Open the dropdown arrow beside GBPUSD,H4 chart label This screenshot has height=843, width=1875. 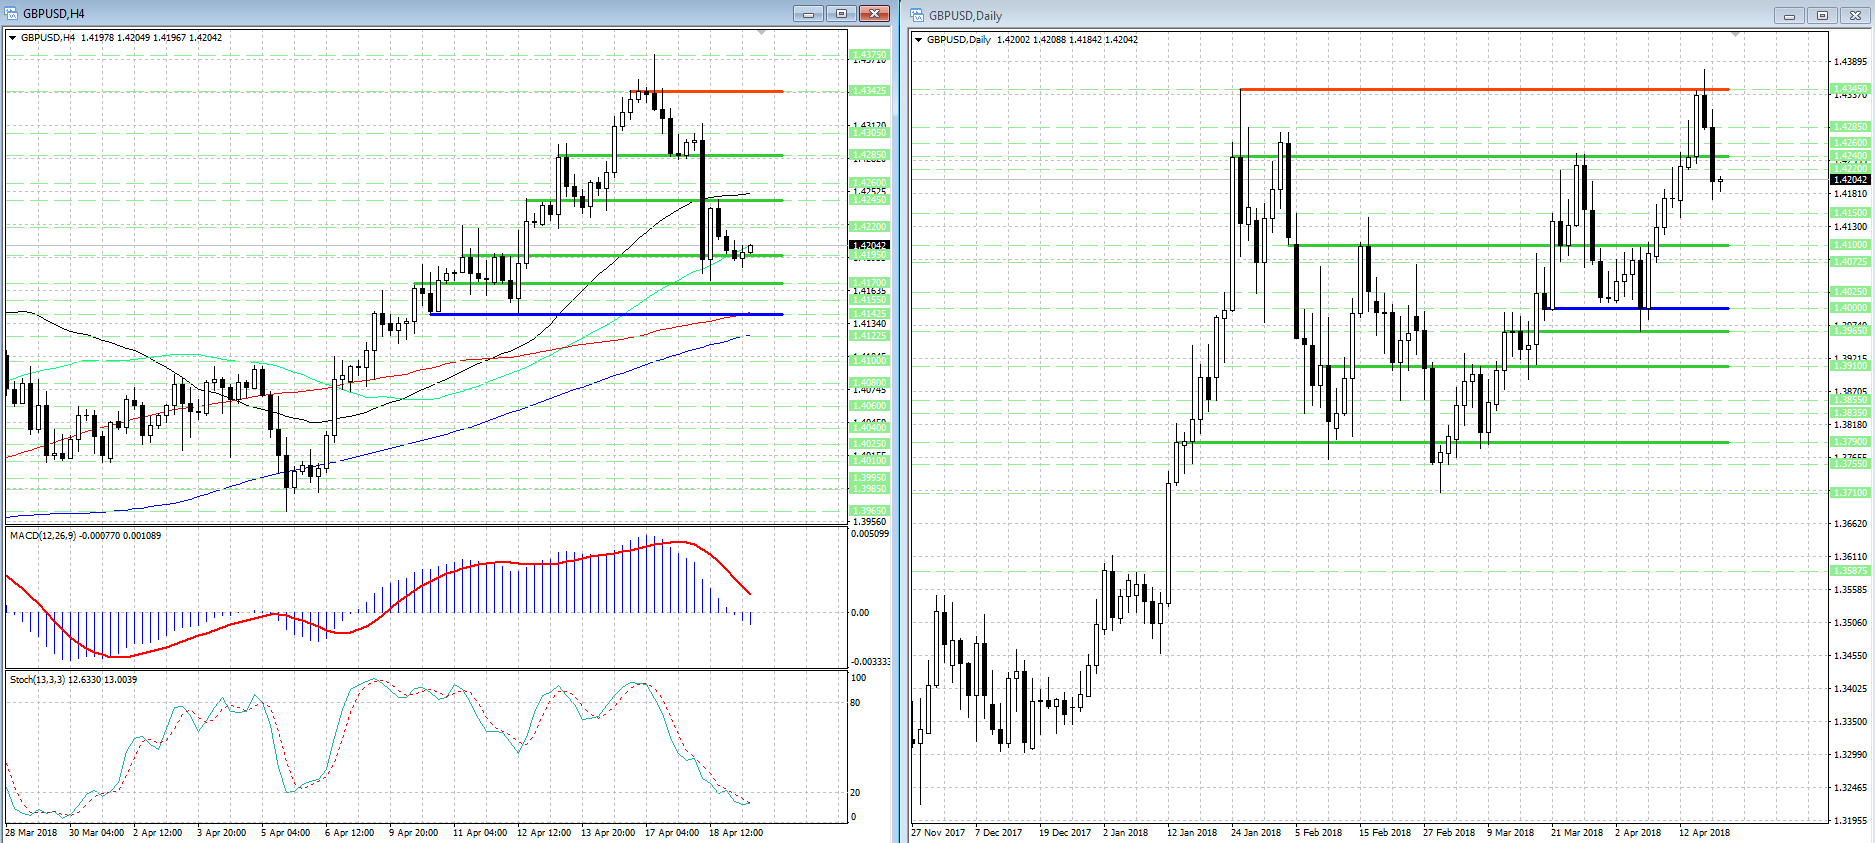13,38
